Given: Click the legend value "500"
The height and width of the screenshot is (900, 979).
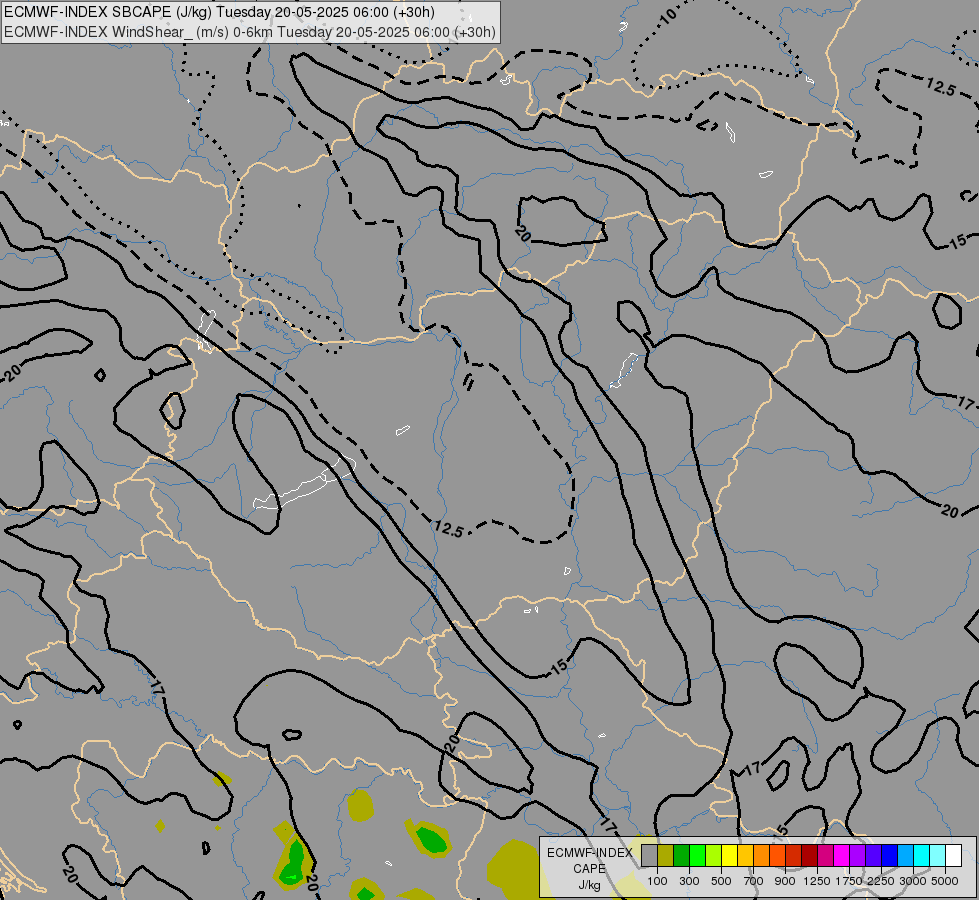Looking at the screenshot, I should pos(721,881).
